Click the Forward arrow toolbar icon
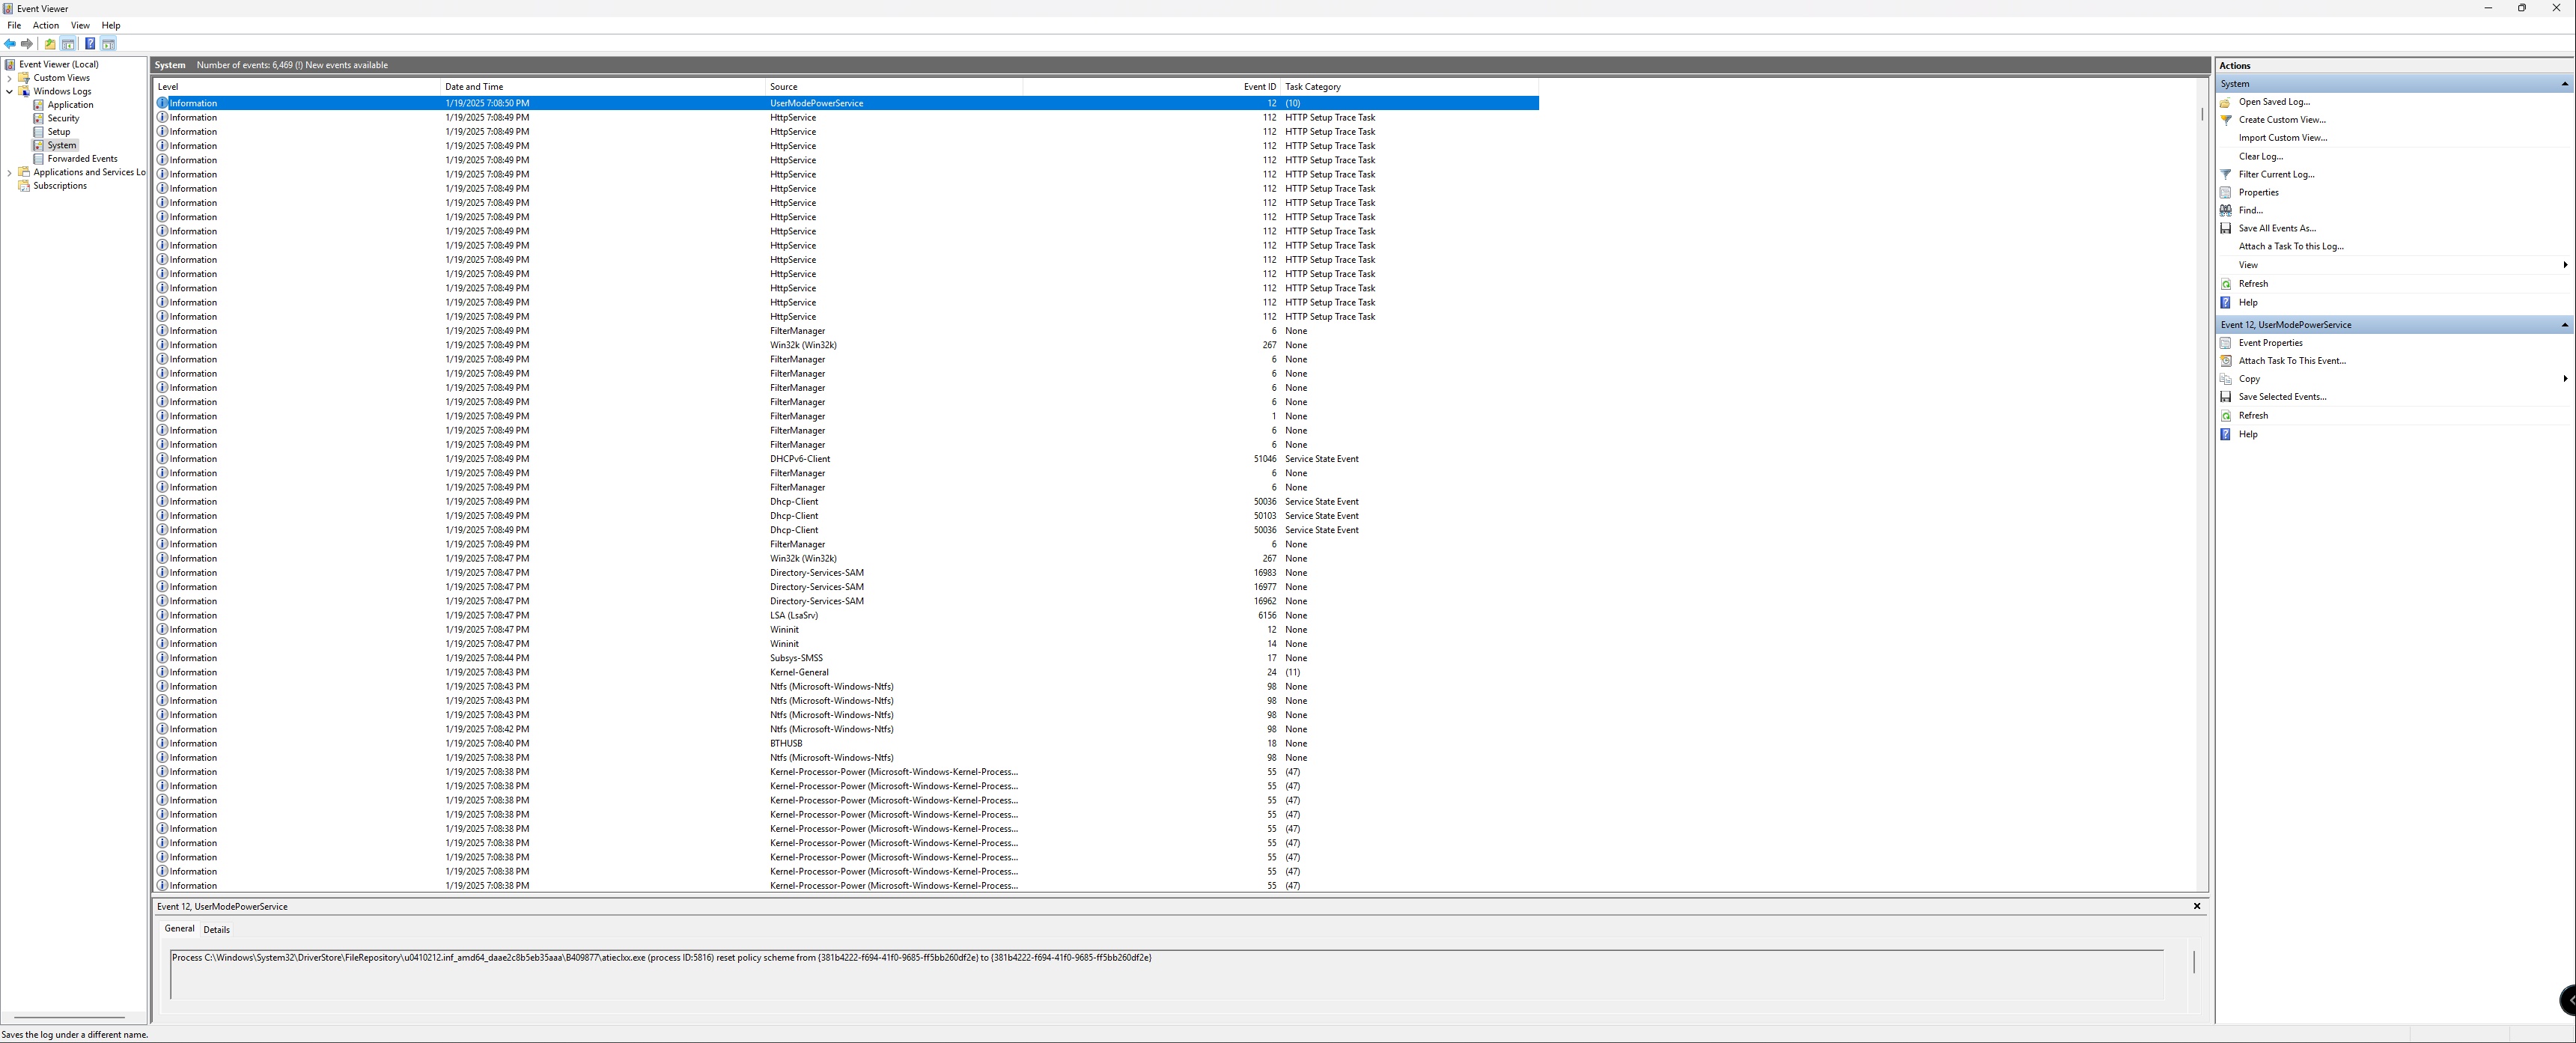This screenshot has width=2576, height=1043. pyautogui.click(x=27, y=44)
